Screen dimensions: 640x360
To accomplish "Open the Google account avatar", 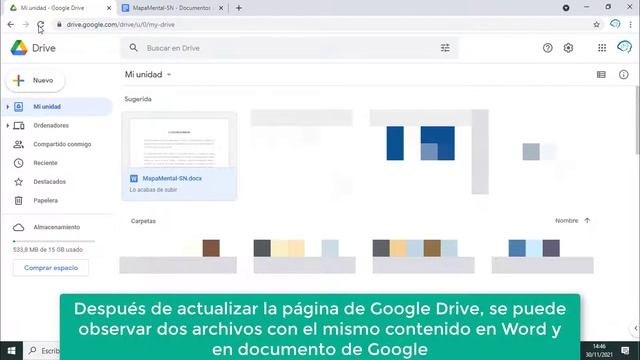I will pos(624,47).
